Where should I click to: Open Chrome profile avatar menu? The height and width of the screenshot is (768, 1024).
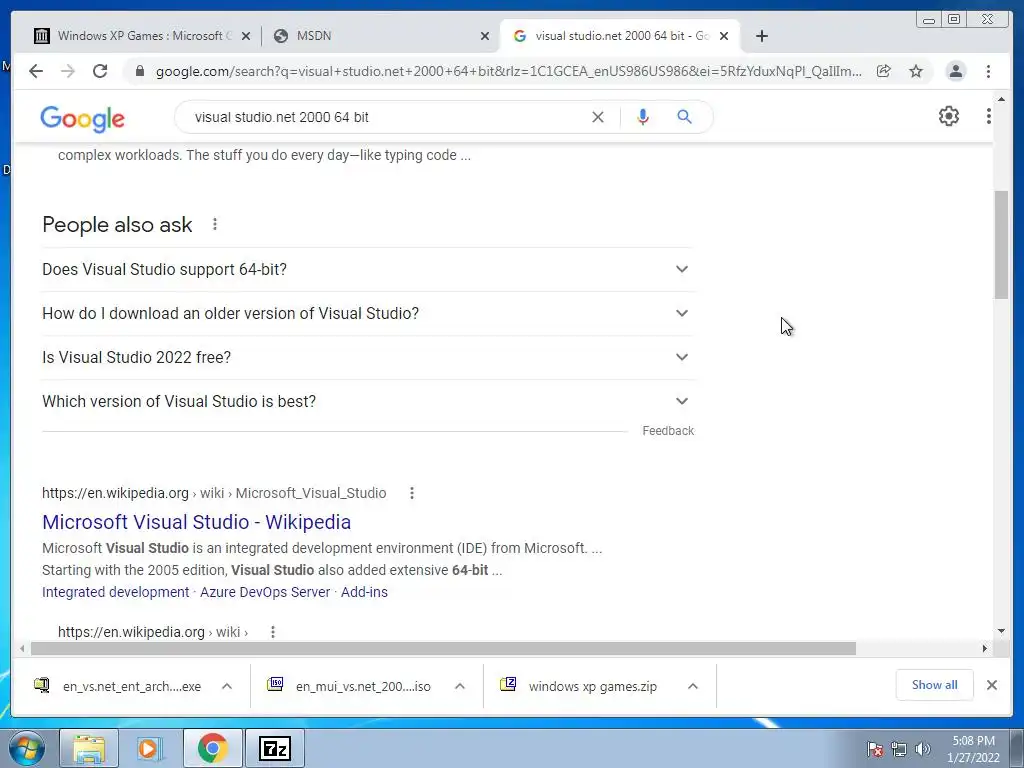955,71
